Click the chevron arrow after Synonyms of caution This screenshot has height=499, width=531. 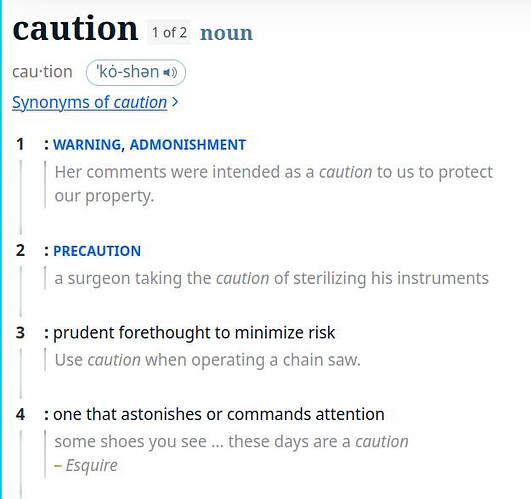pyautogui.click(x=175, y=102)
